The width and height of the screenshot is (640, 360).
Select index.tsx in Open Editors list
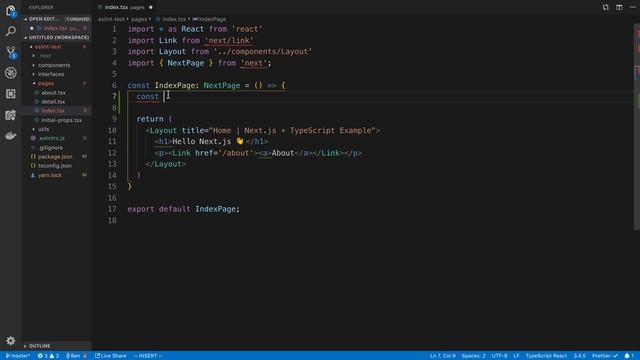tap(56, 29)
